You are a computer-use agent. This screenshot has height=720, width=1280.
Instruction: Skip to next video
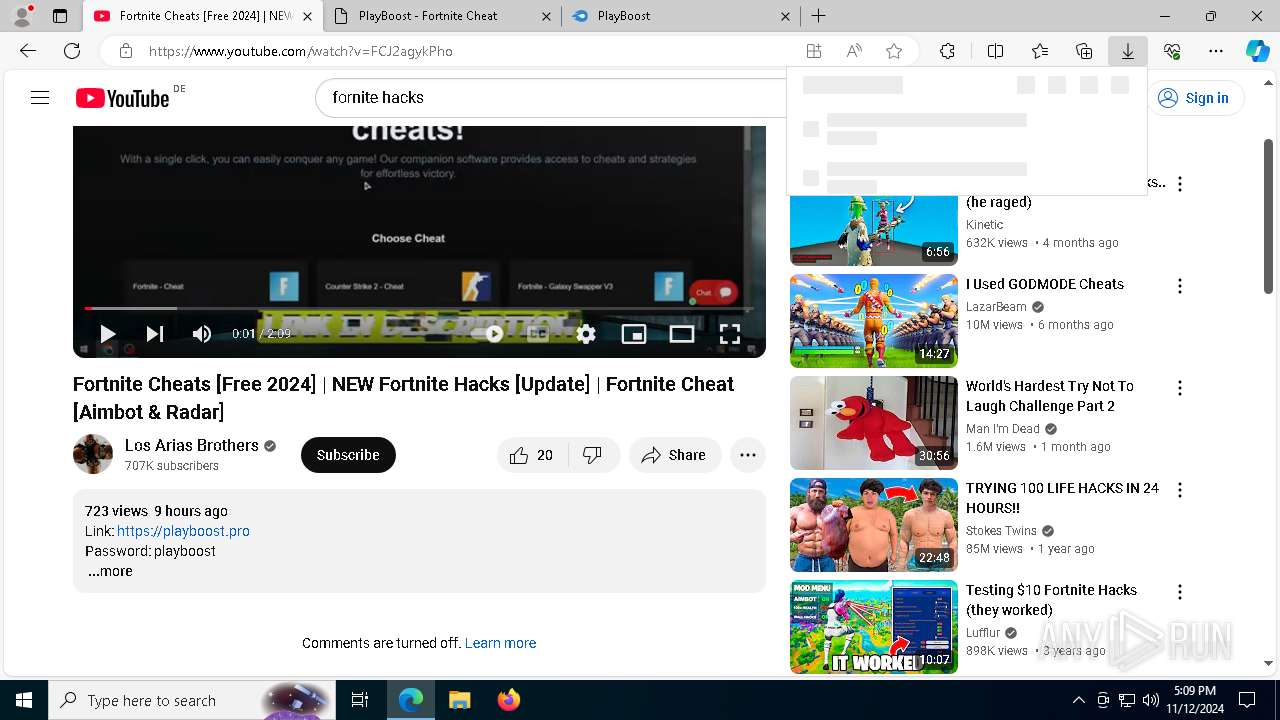tap(155, 334)
